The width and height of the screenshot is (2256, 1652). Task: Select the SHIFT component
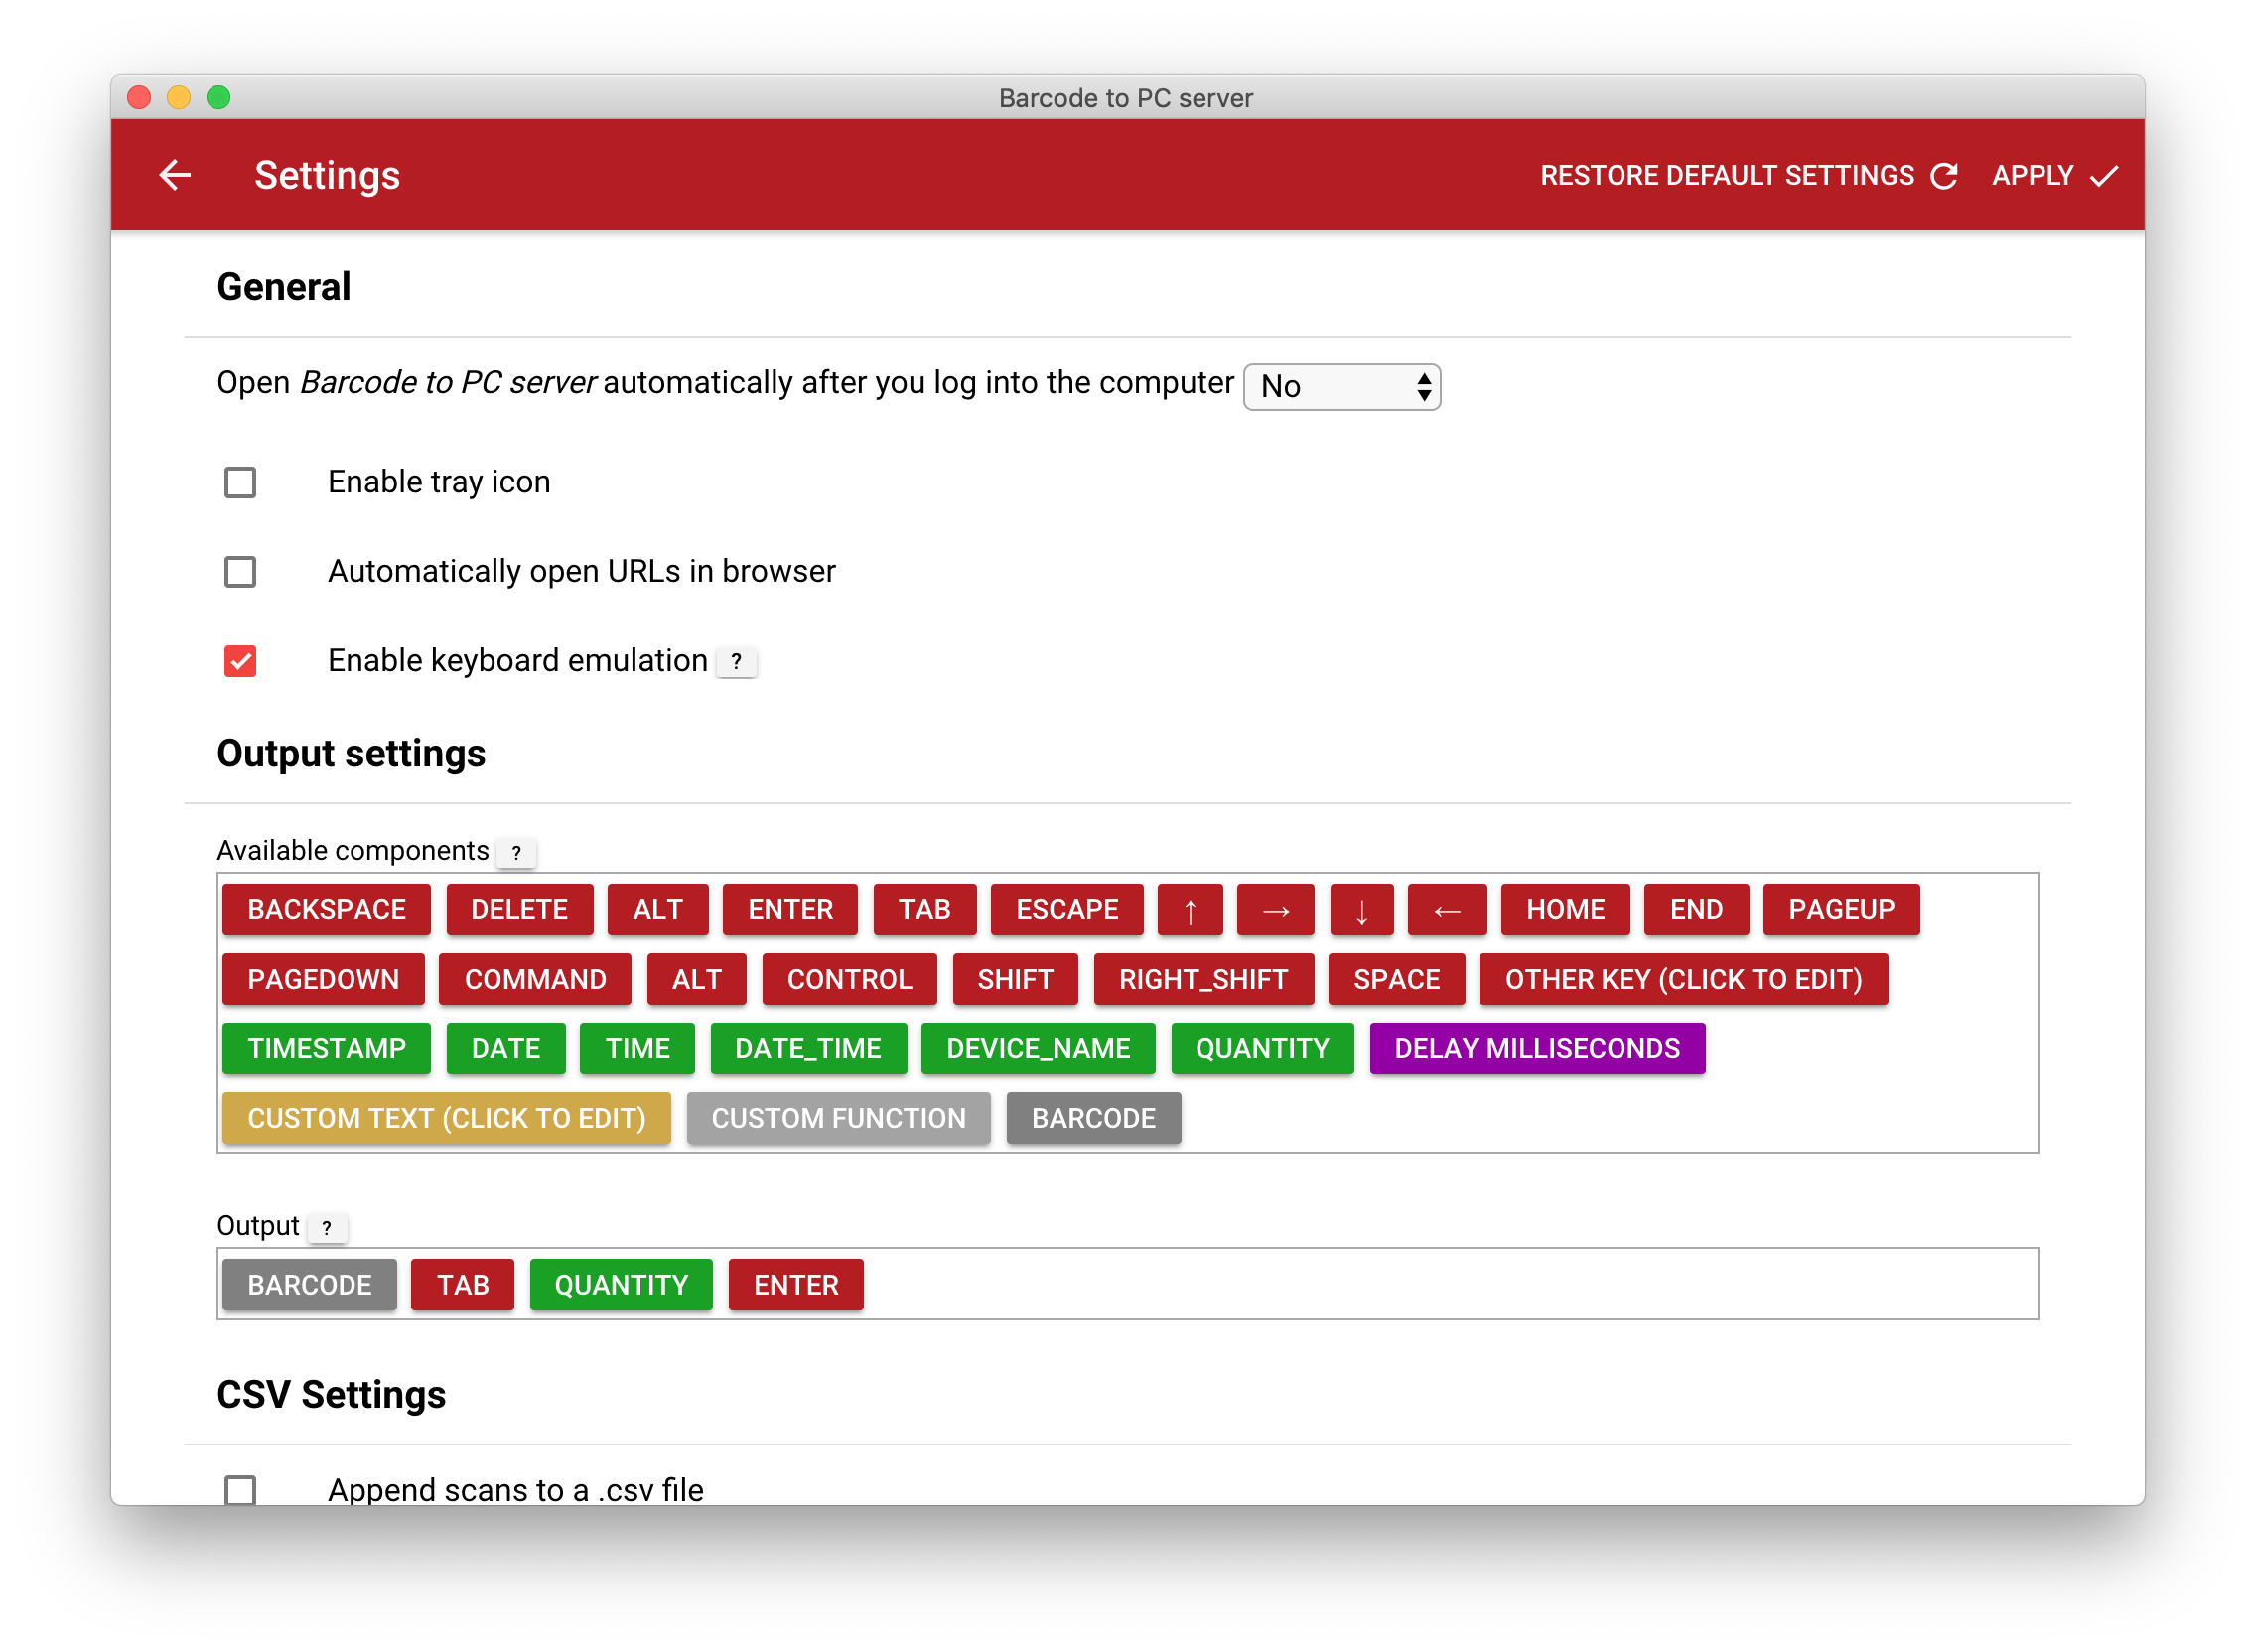[1015, 979]
